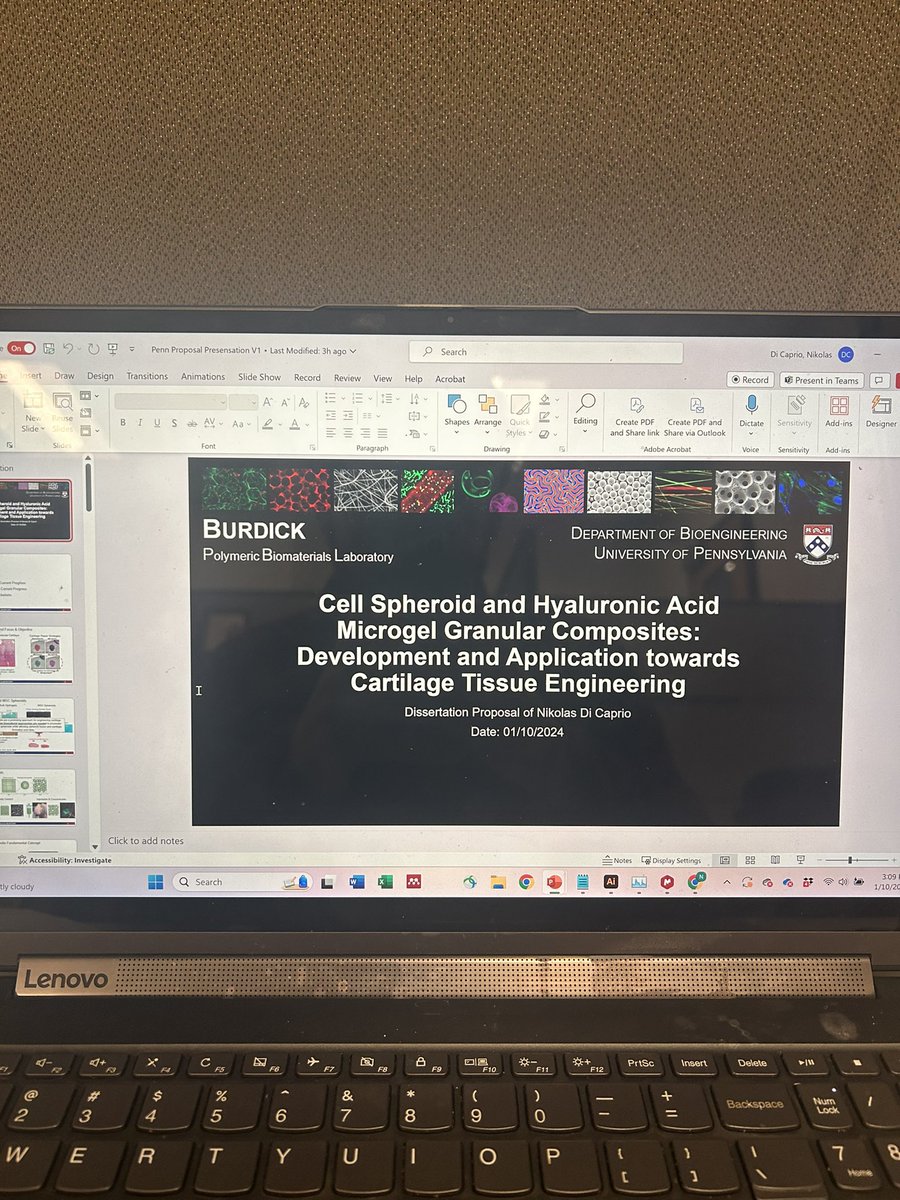Open the View tab
Image resolution: width=900 pixels, height=1200 pixels.
click(x=383, y=378)
